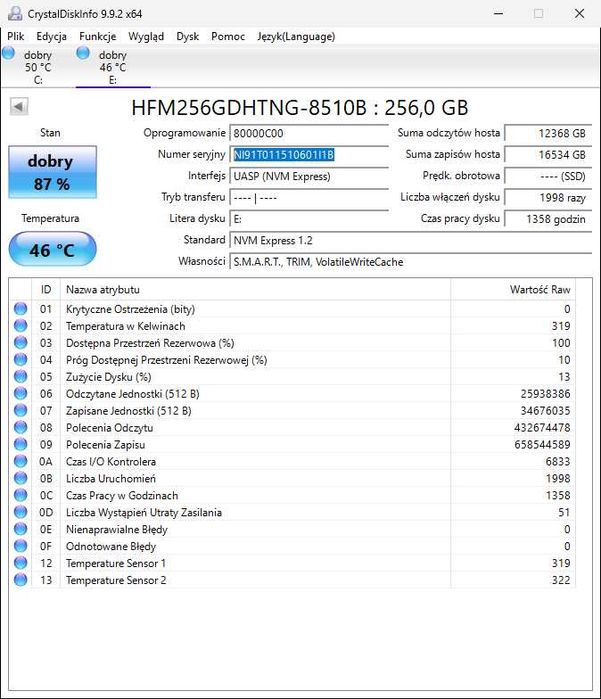Click Czas pracy dysku value 1358 godzin
This screenshot has width=601, height=699.
[x=548, y=219]
